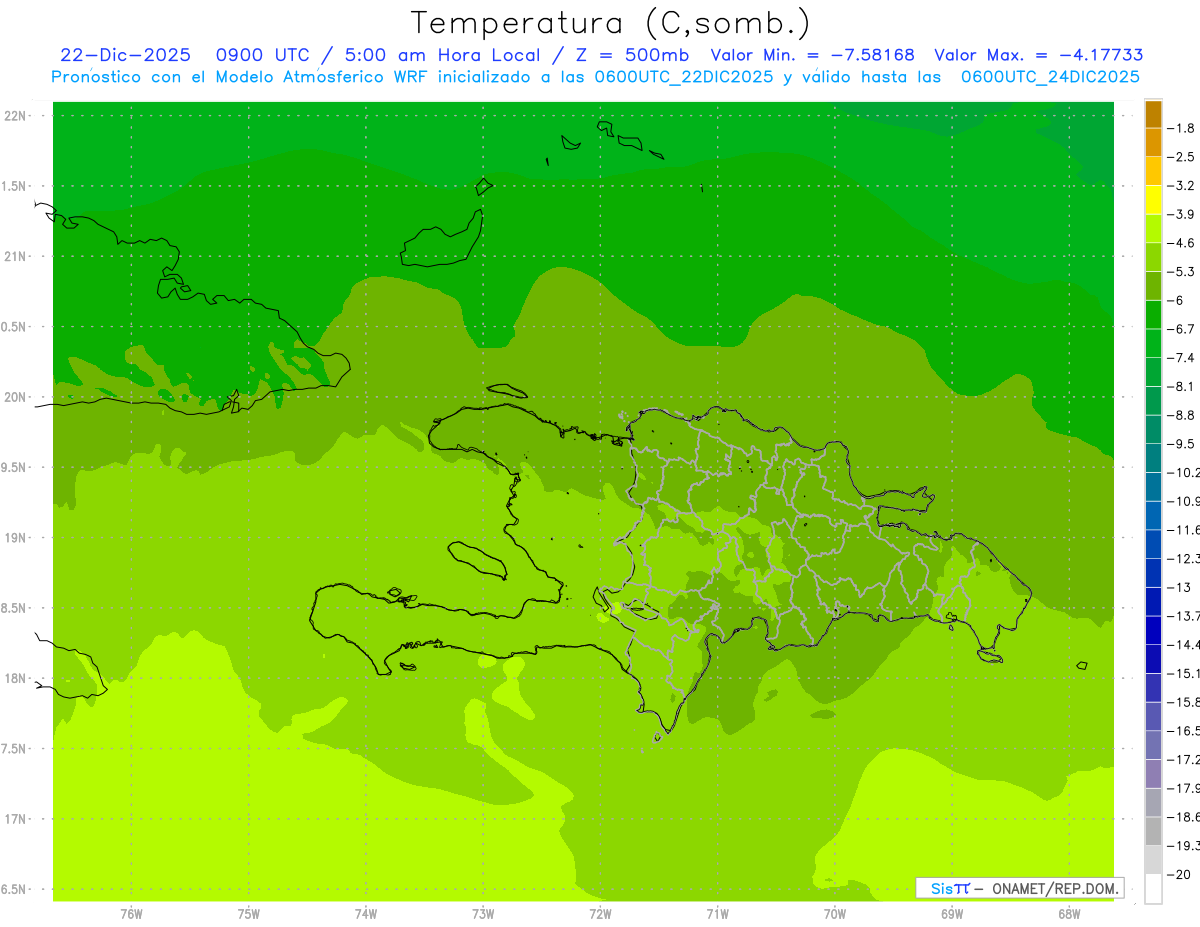
Task: Click the "ONAMET/REP.DOM." credit label
Action: coord(1054,888)
